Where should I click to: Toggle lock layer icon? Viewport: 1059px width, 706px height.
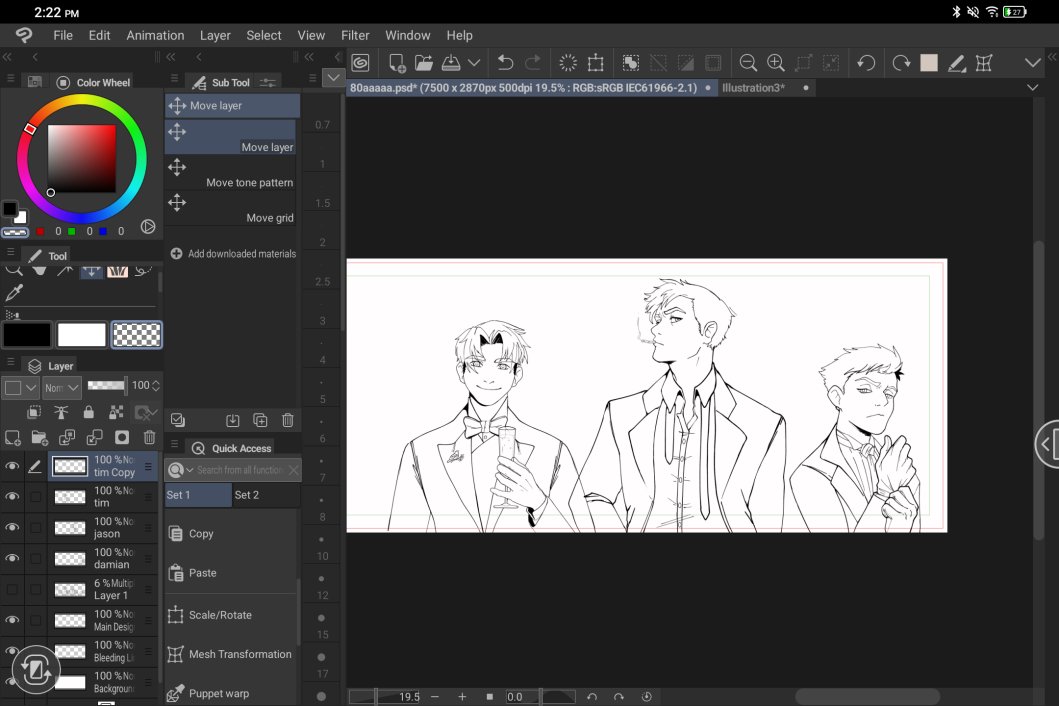(x=88, y=412)
